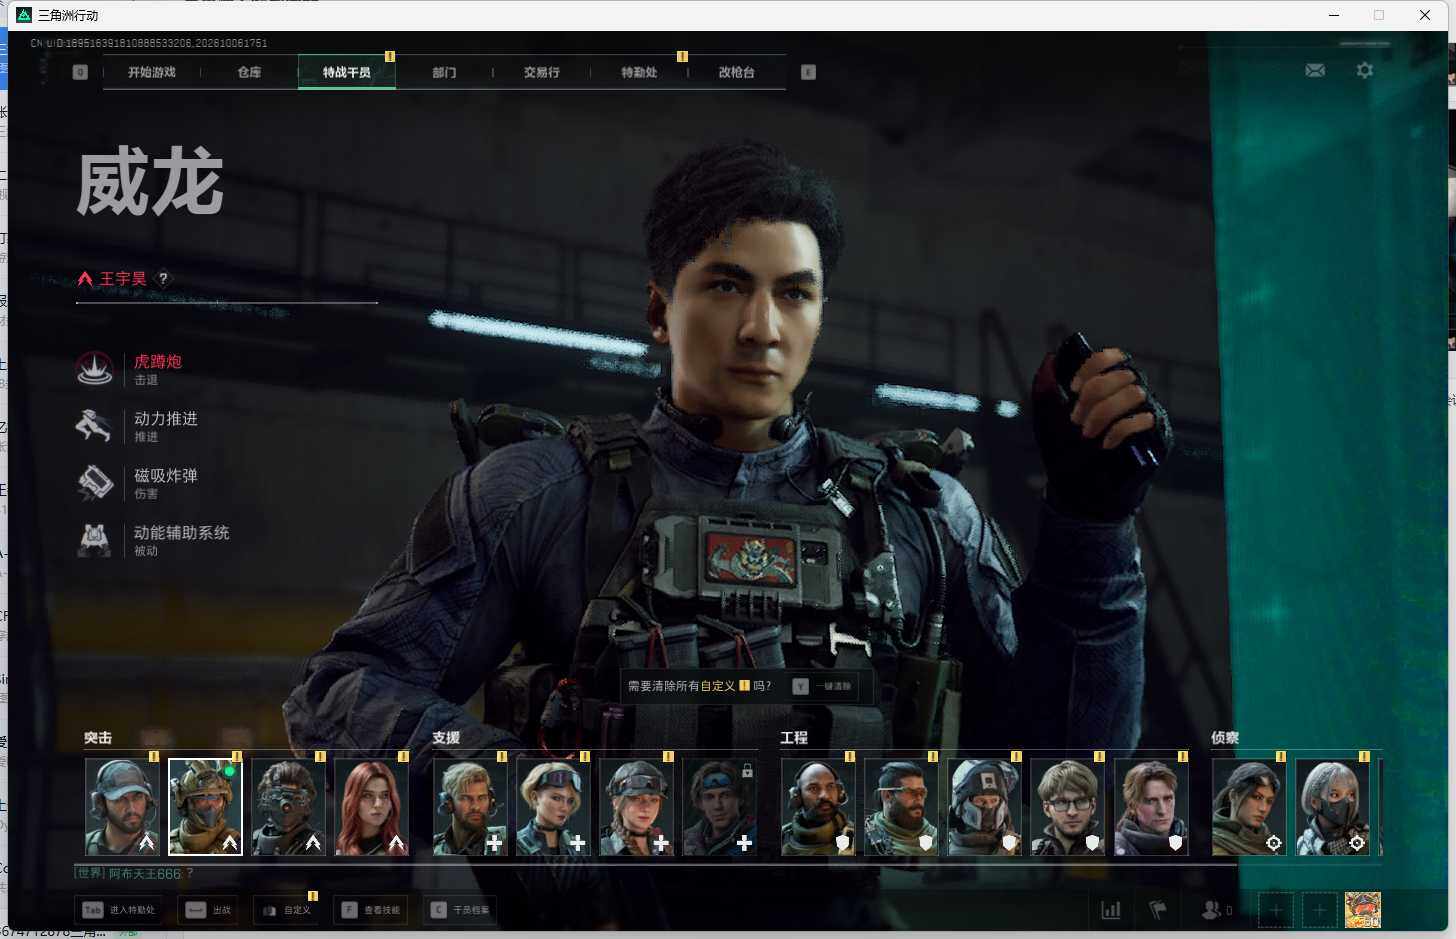
Task: Switch to the 特勤处 tab
Action: [x=639, y=72]
